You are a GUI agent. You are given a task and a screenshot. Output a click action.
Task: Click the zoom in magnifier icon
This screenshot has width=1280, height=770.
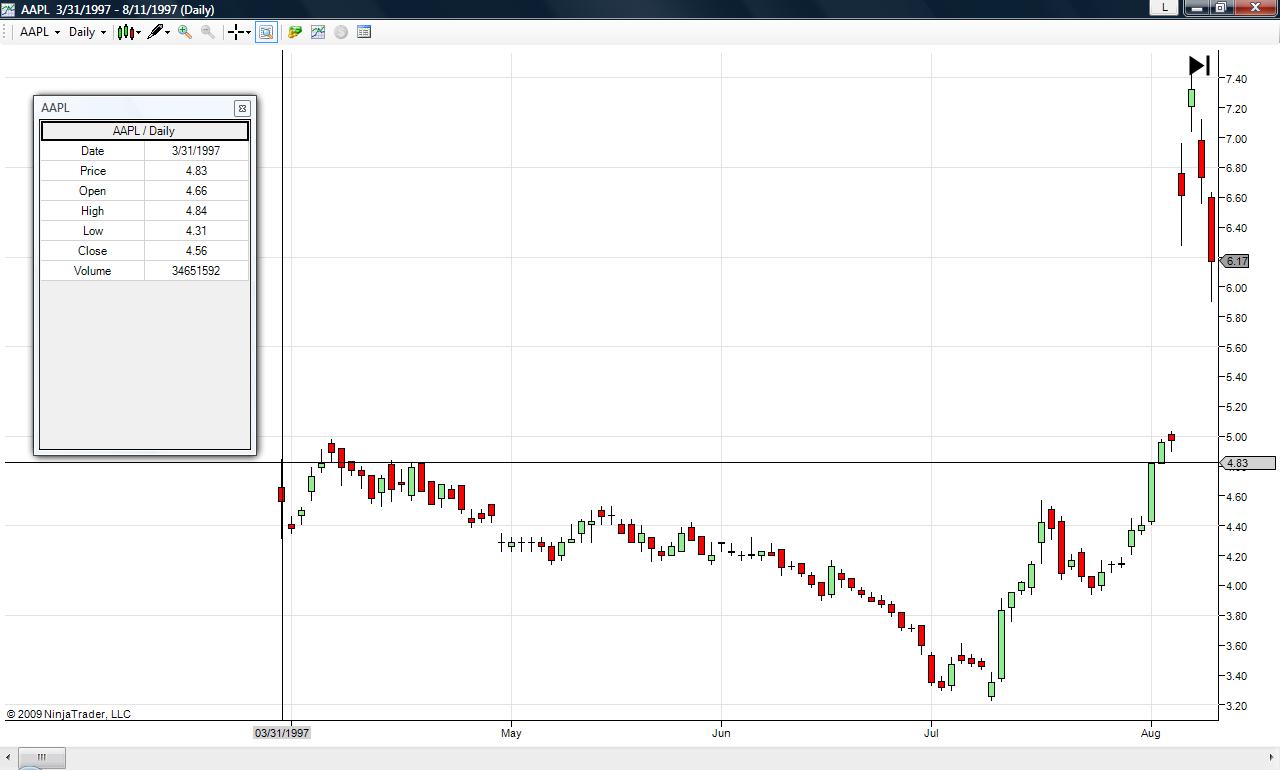point(185,32)
